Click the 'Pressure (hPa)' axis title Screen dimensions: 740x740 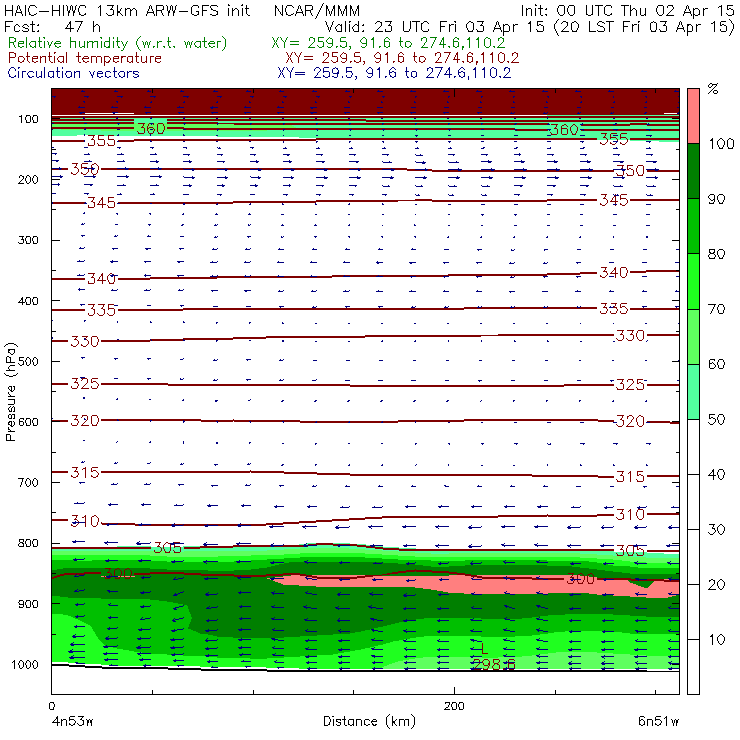tap(10, 392)
